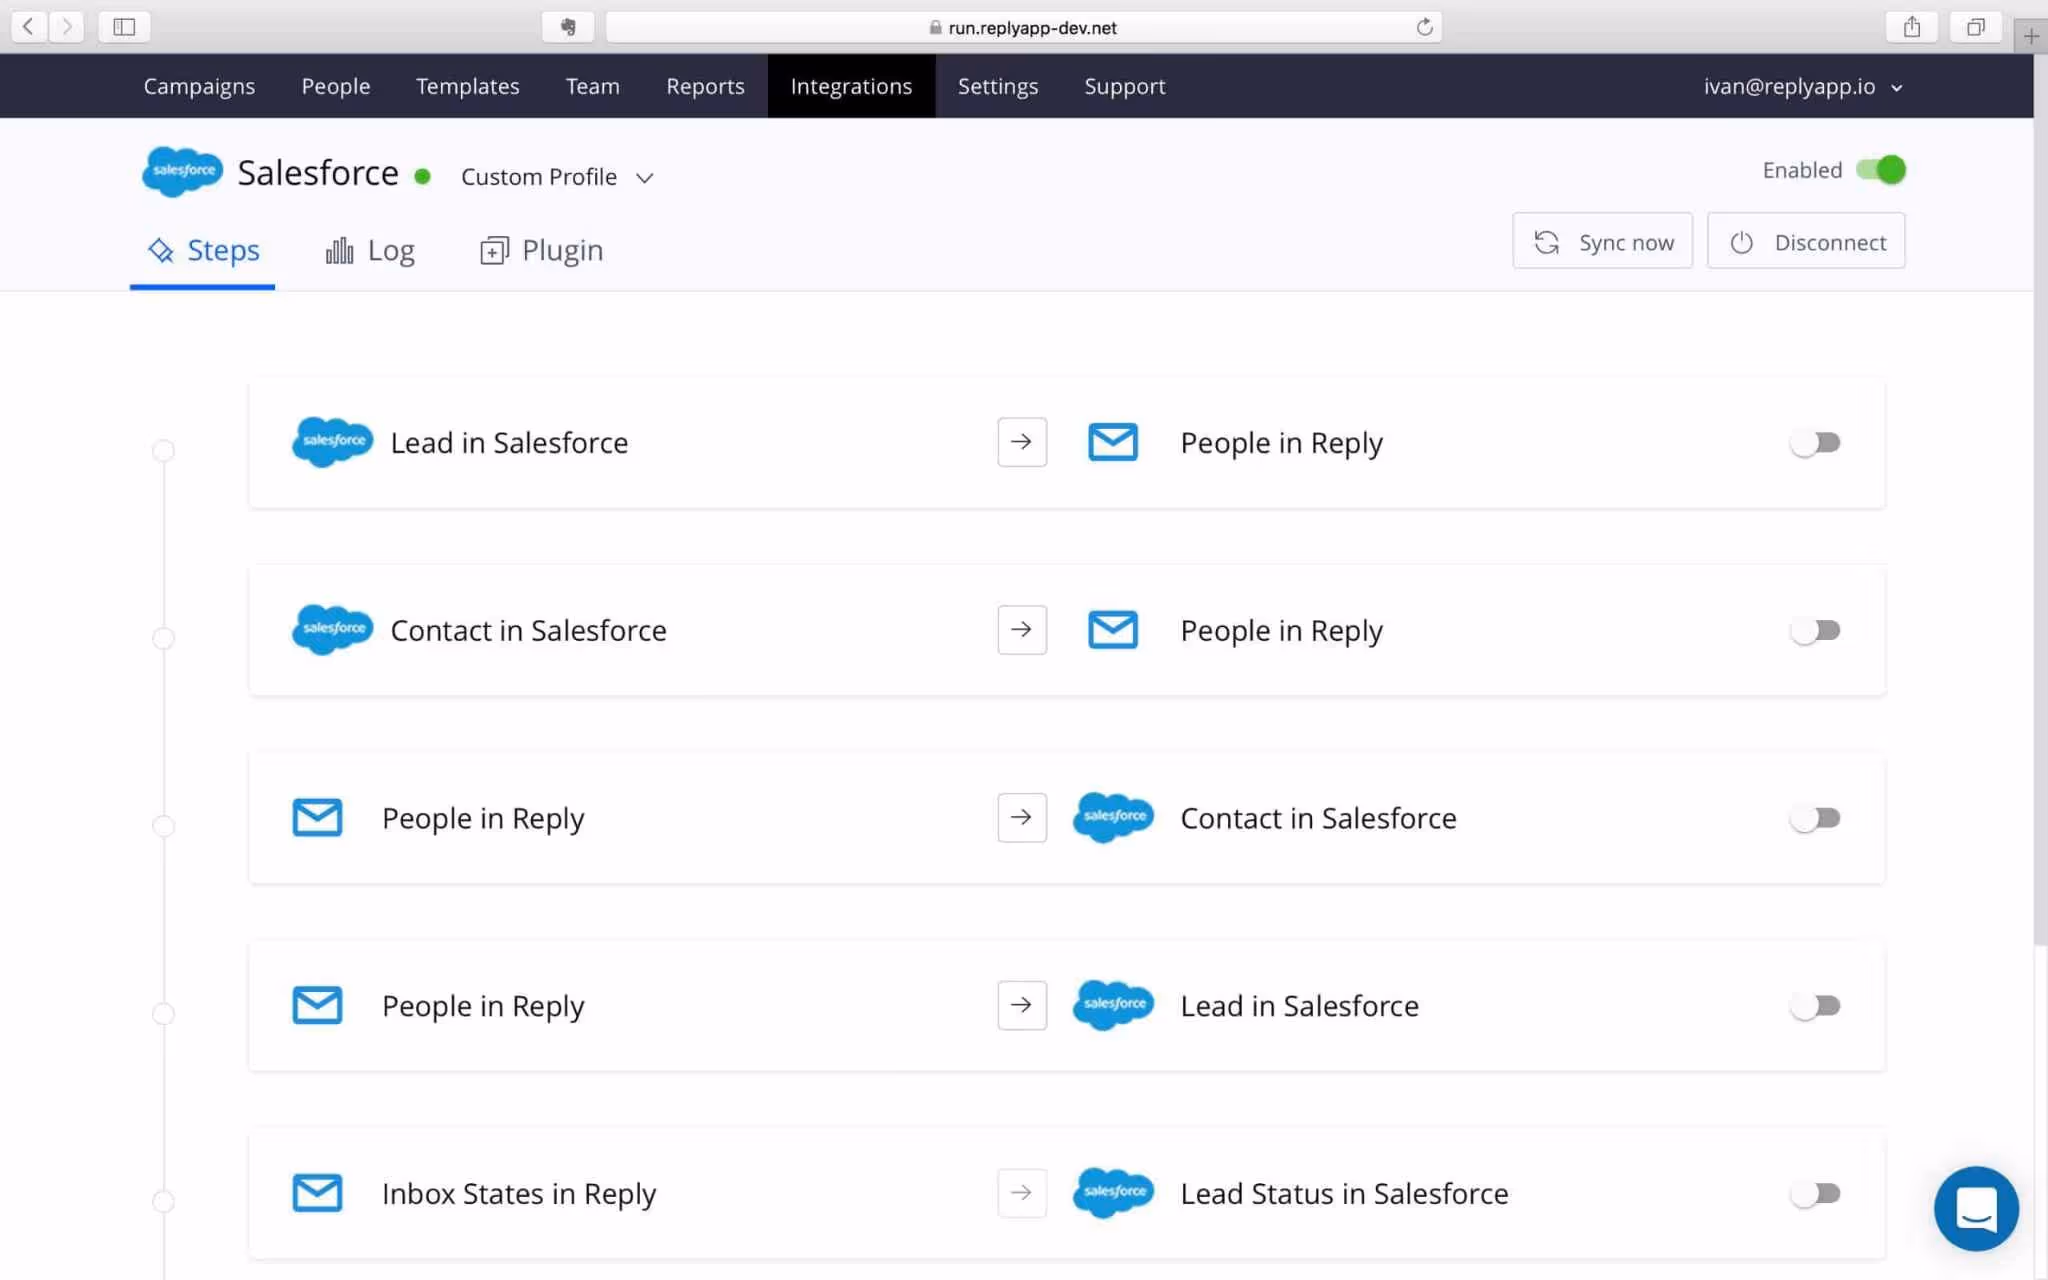Image resolution: width=2048 pixels, height=1280 pixels.
Task: Open the Steps tab icon
Action: tap(161, 250)
